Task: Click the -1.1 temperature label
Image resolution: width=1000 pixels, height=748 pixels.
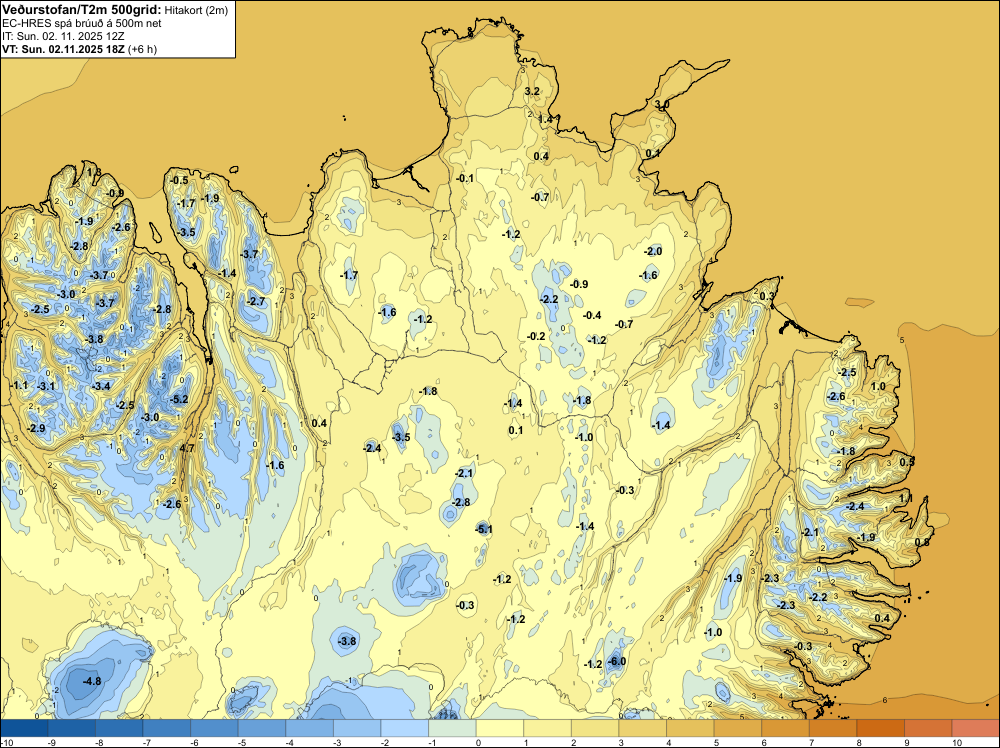Action: coord(19,385)
